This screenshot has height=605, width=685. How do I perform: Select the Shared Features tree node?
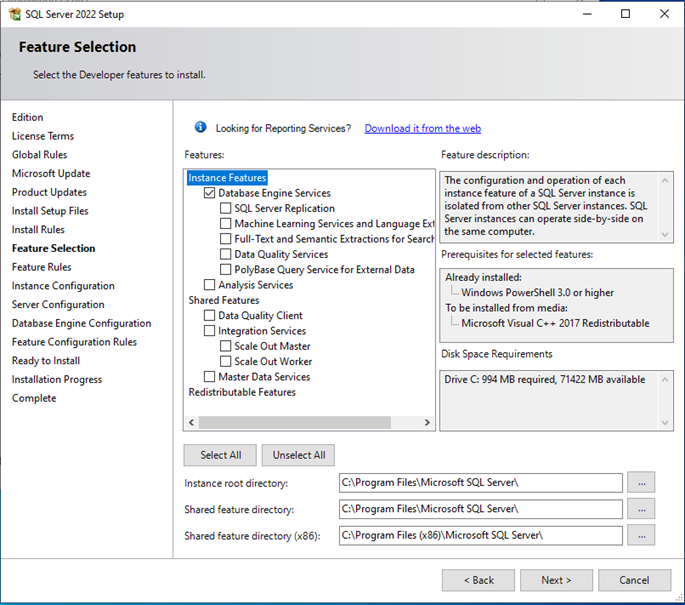(224, 300)
